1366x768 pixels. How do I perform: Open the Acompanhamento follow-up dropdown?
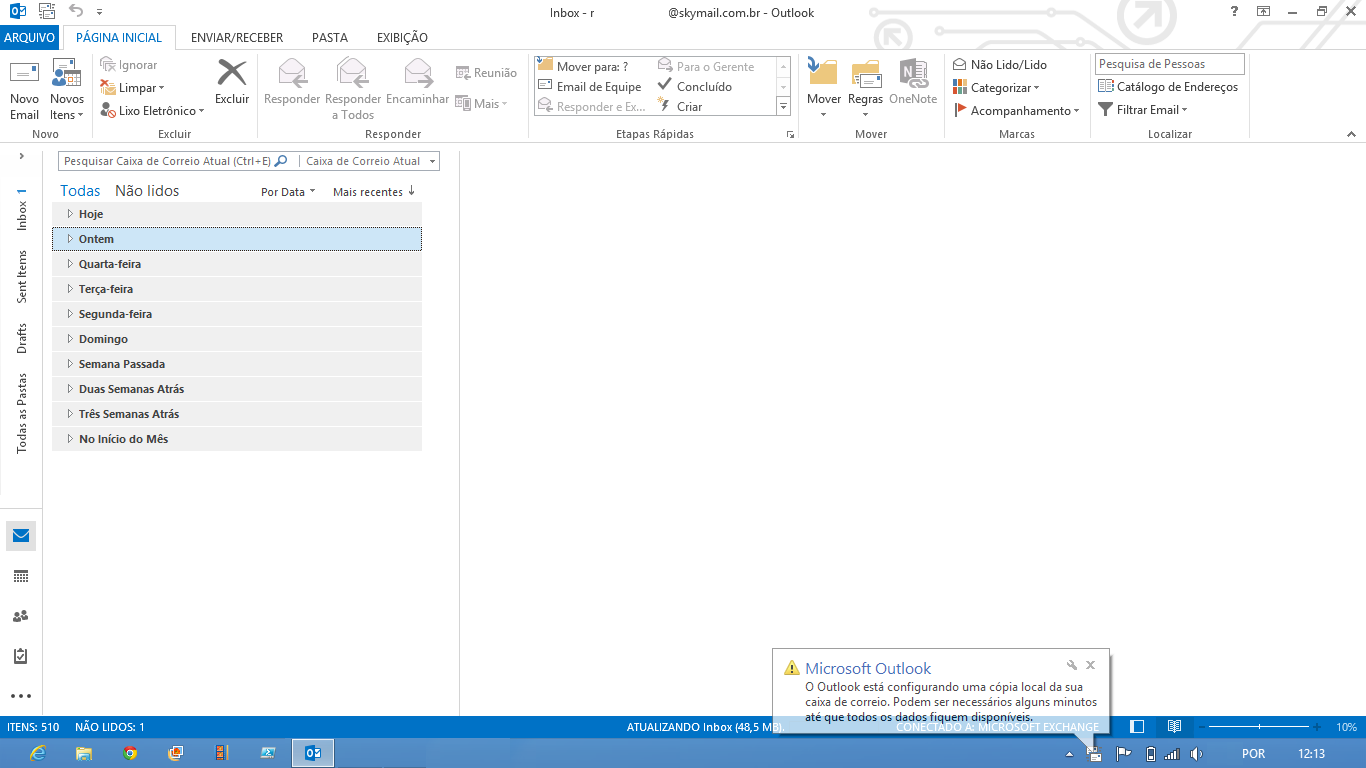(x=1016, y=111)
